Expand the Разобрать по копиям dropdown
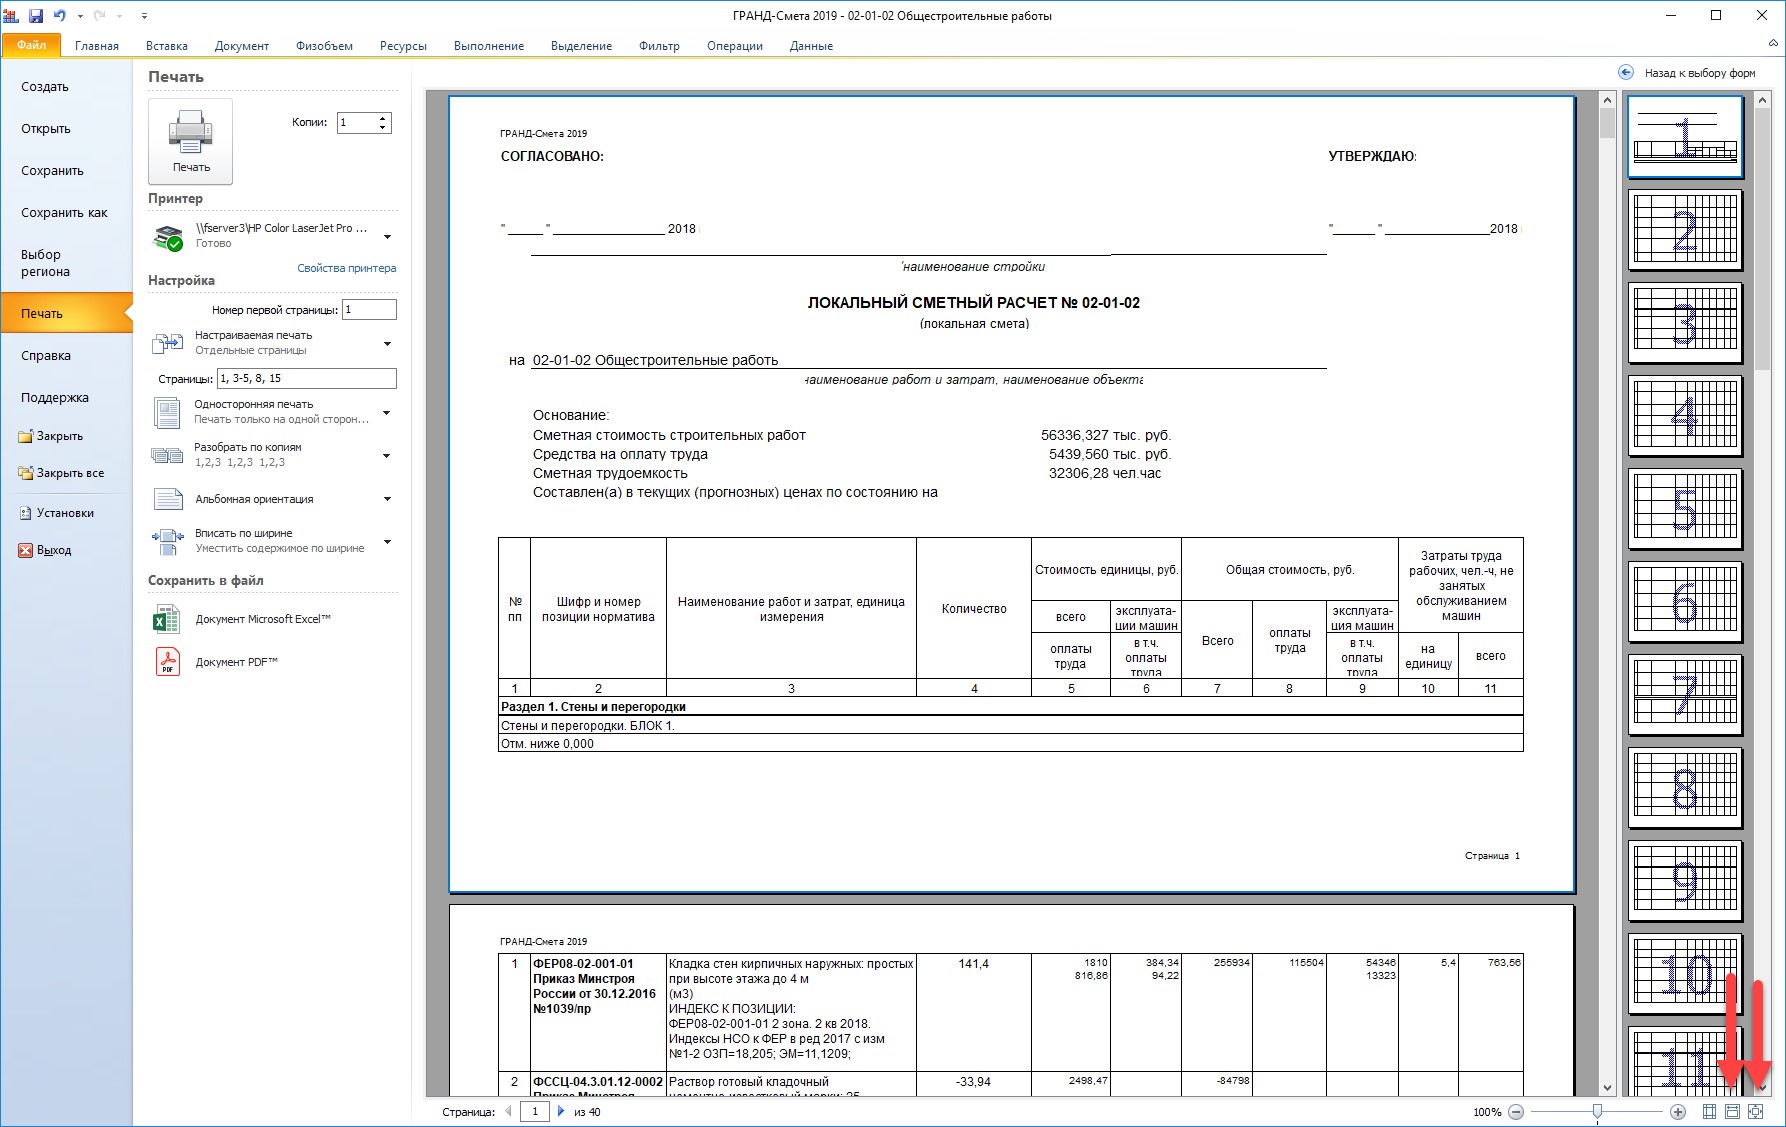The width and height of the screenshot is (1786, 1127). [x=387, y=455]
